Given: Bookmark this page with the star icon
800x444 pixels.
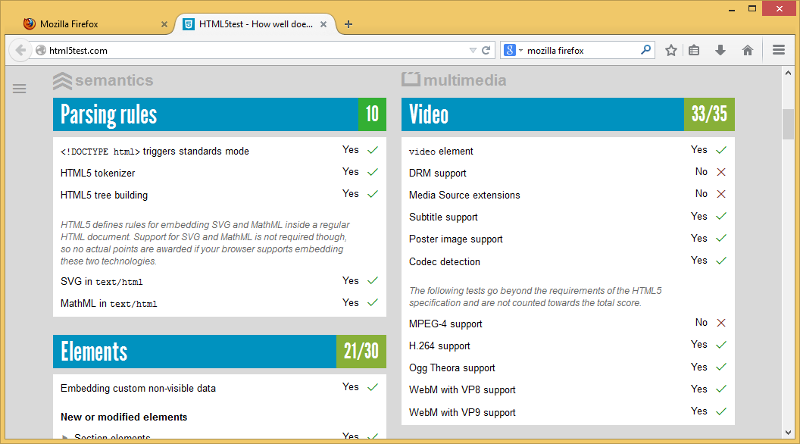Looking at the screenshot, I should click(671, 49).
